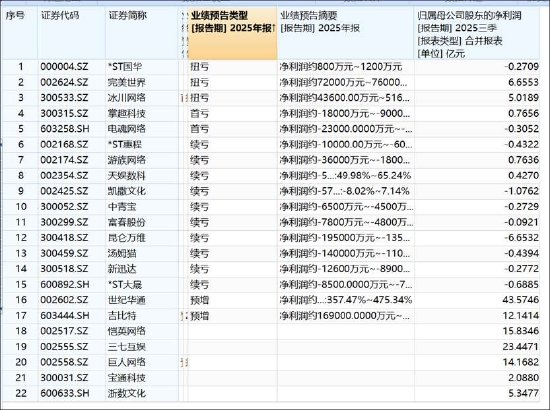
Task: Sort by 业绩预告类型 column header
Action: point(233,34)
